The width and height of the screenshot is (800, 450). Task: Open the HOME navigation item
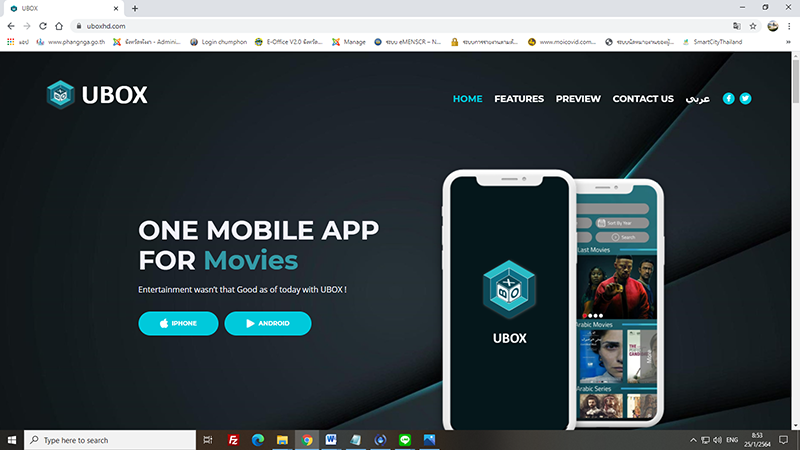click(467, 99)
